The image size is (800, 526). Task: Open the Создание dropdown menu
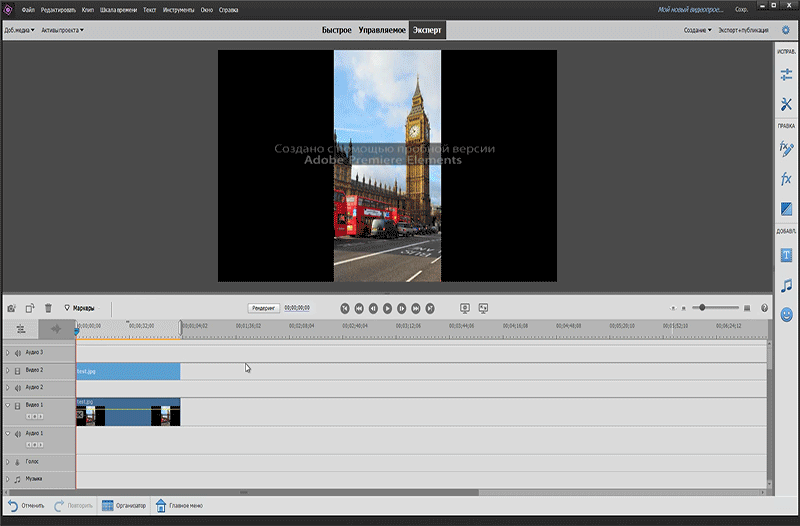[x=696, y=30]
